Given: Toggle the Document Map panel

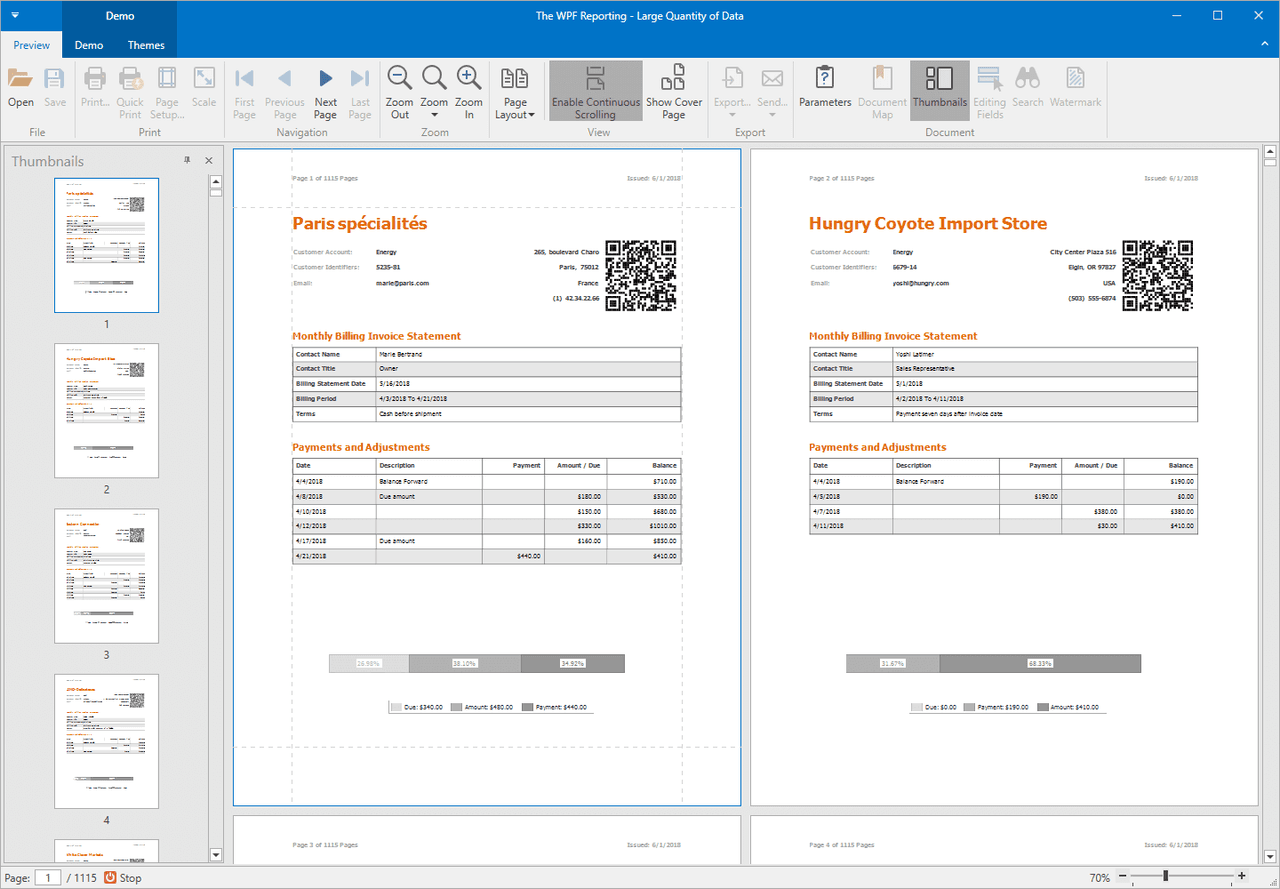Looking at the screenshot, I should click(x=882, y=90).
